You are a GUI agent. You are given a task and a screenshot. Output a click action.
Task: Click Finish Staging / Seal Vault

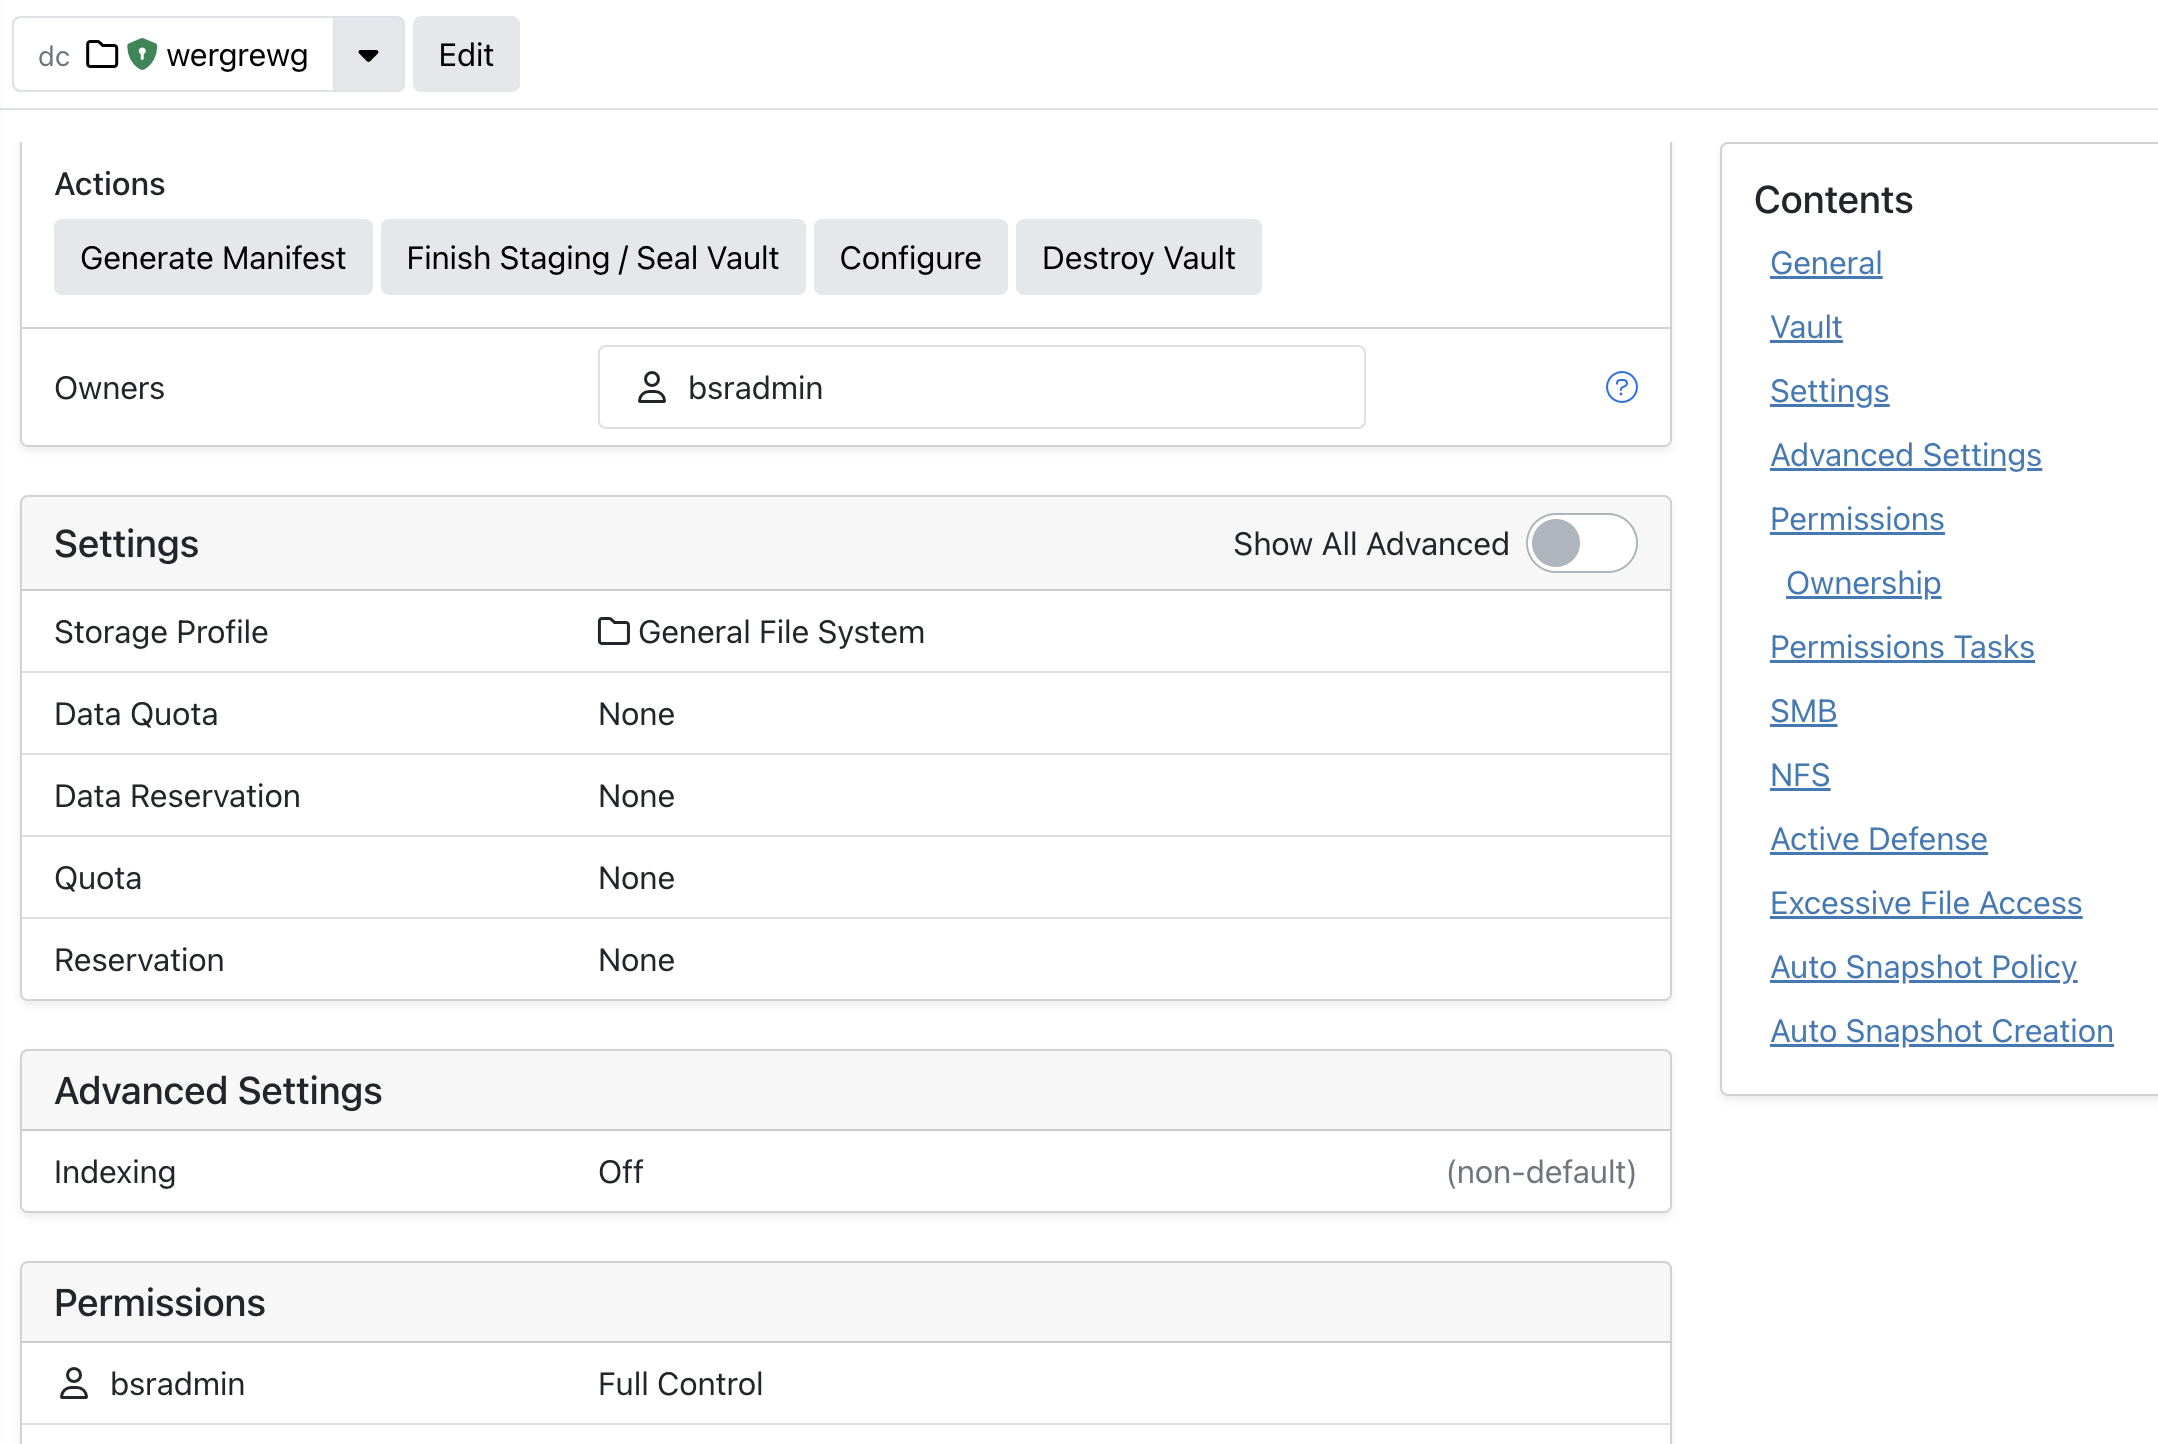(592, 258)
